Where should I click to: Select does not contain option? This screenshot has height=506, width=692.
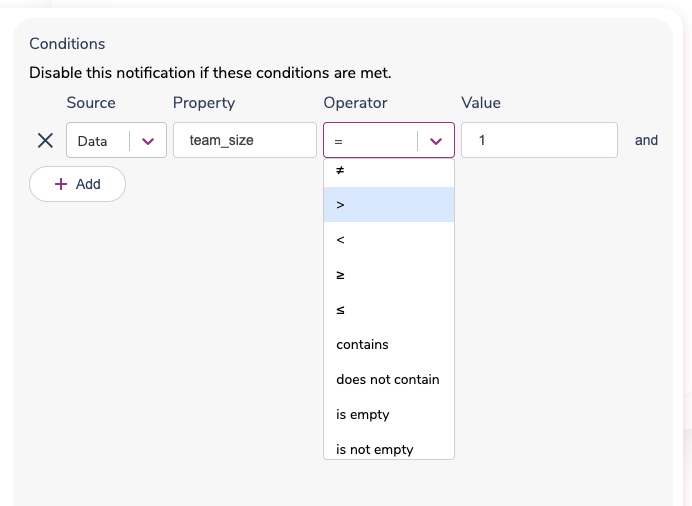click(389, 379)
